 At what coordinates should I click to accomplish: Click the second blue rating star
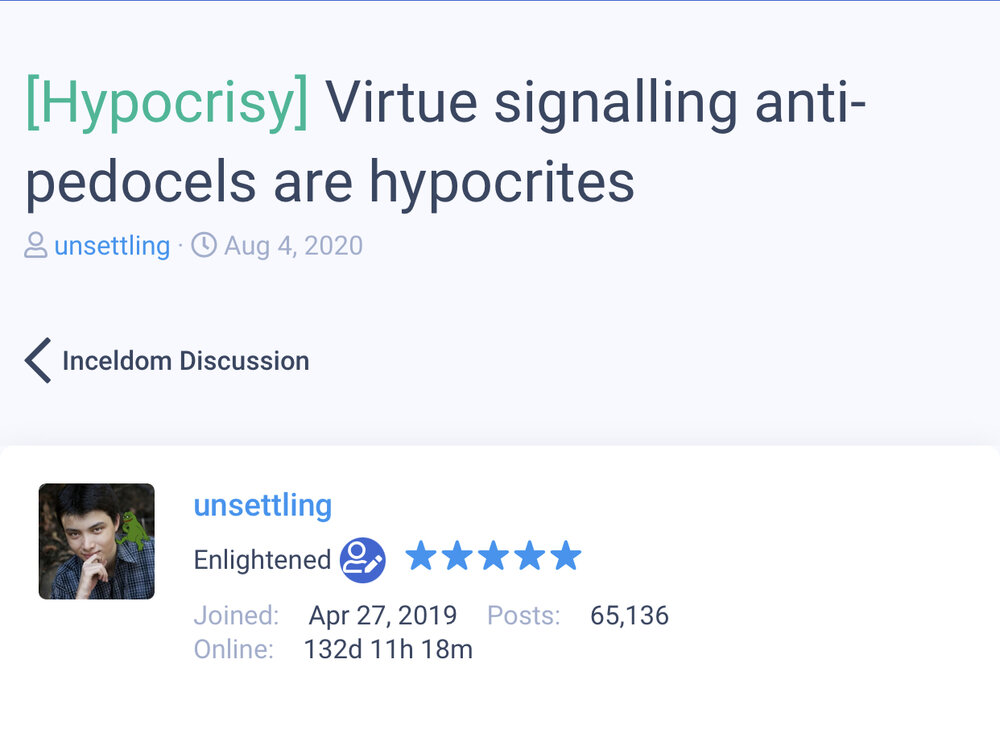(457, 556)
